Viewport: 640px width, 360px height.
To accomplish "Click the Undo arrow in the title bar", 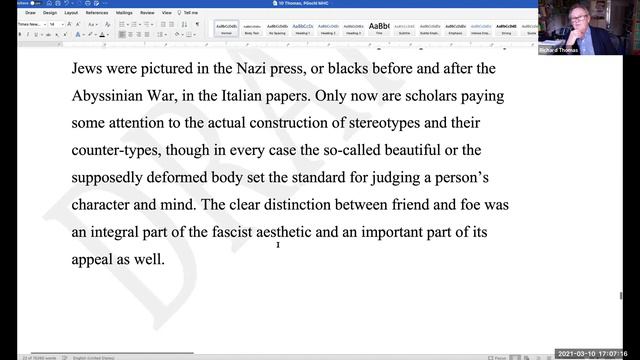I will (x=67, y=3).
